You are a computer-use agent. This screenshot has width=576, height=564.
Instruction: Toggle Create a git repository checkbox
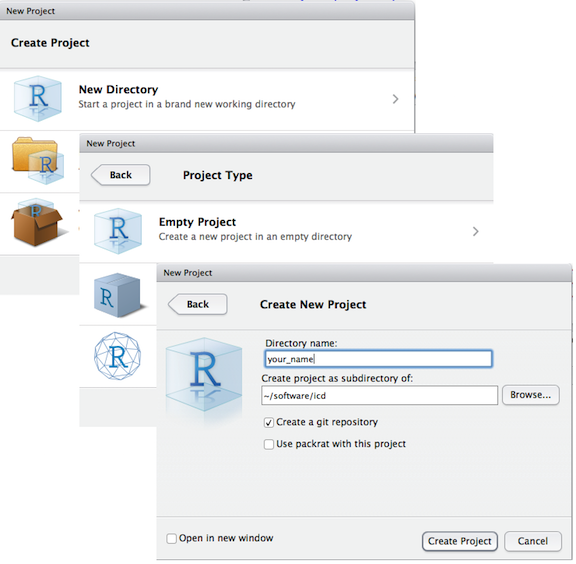click(269, 423)
